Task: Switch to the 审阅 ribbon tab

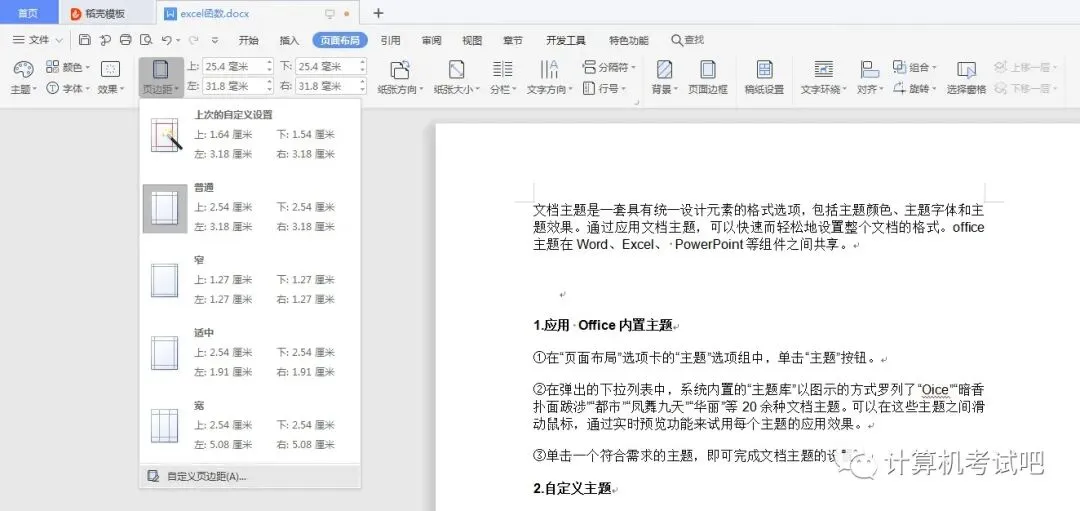Action: coord(432,40)
